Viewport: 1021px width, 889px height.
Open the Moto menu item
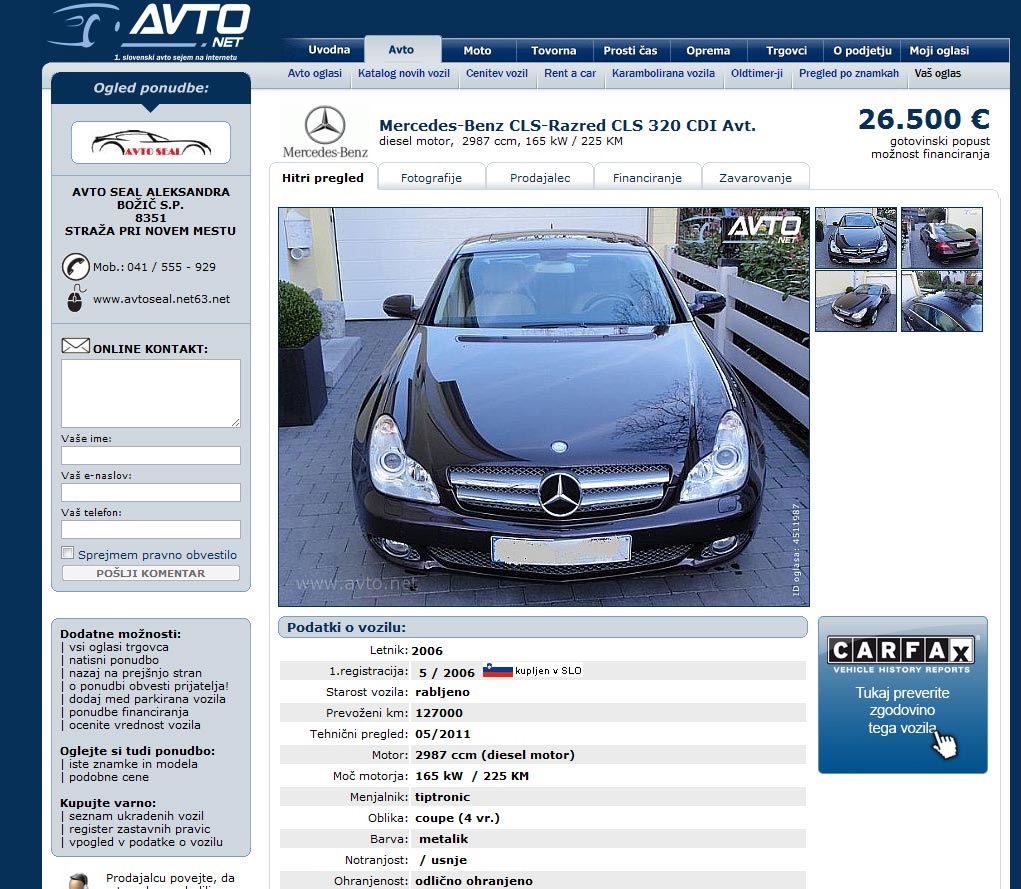click(477, 51)
